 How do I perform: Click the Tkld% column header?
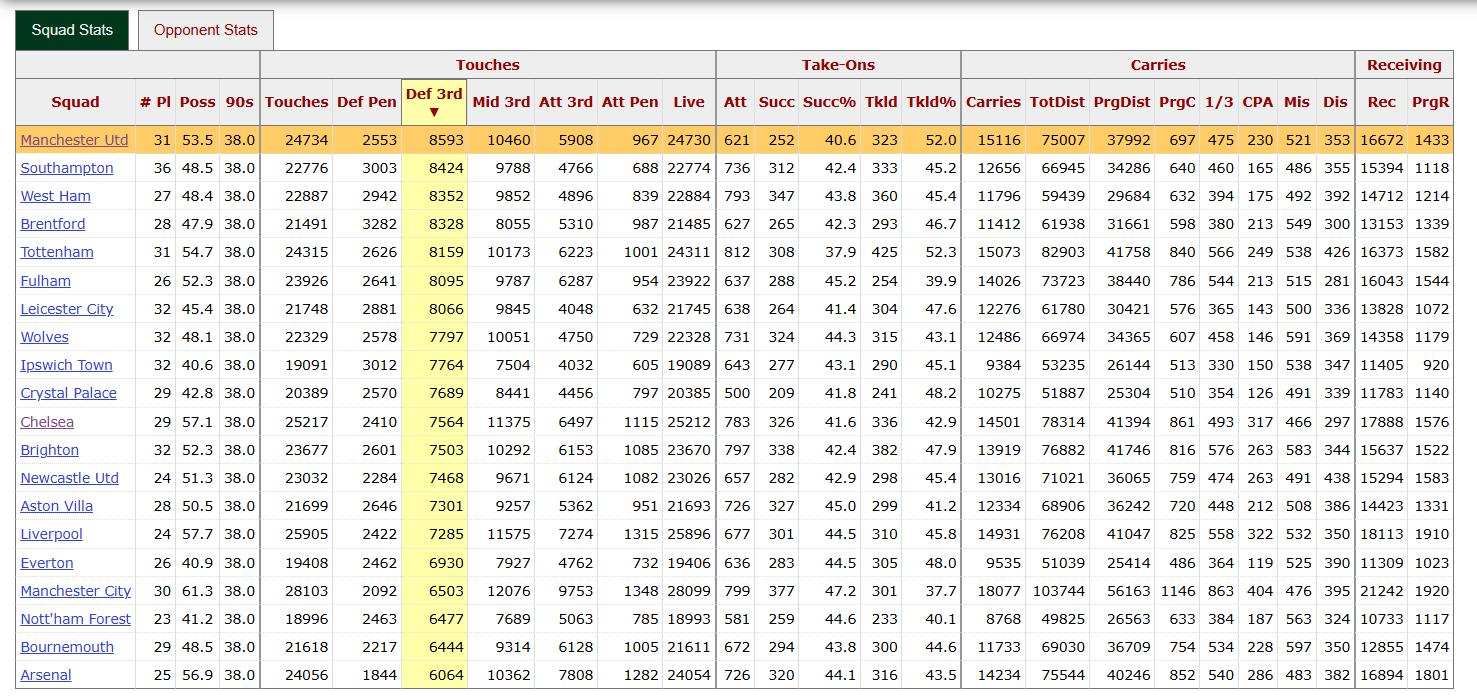coord(931,102)
